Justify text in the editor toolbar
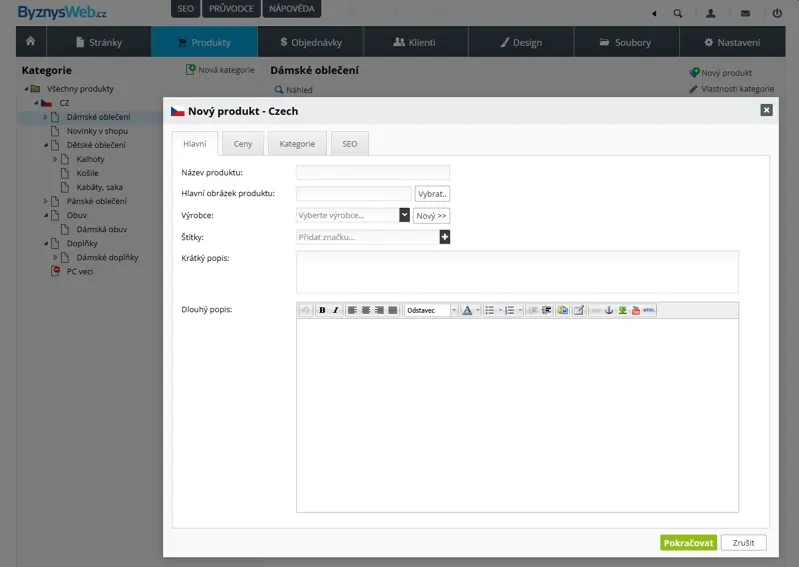Viewport: 799px width, 567px height. (393, 310)
